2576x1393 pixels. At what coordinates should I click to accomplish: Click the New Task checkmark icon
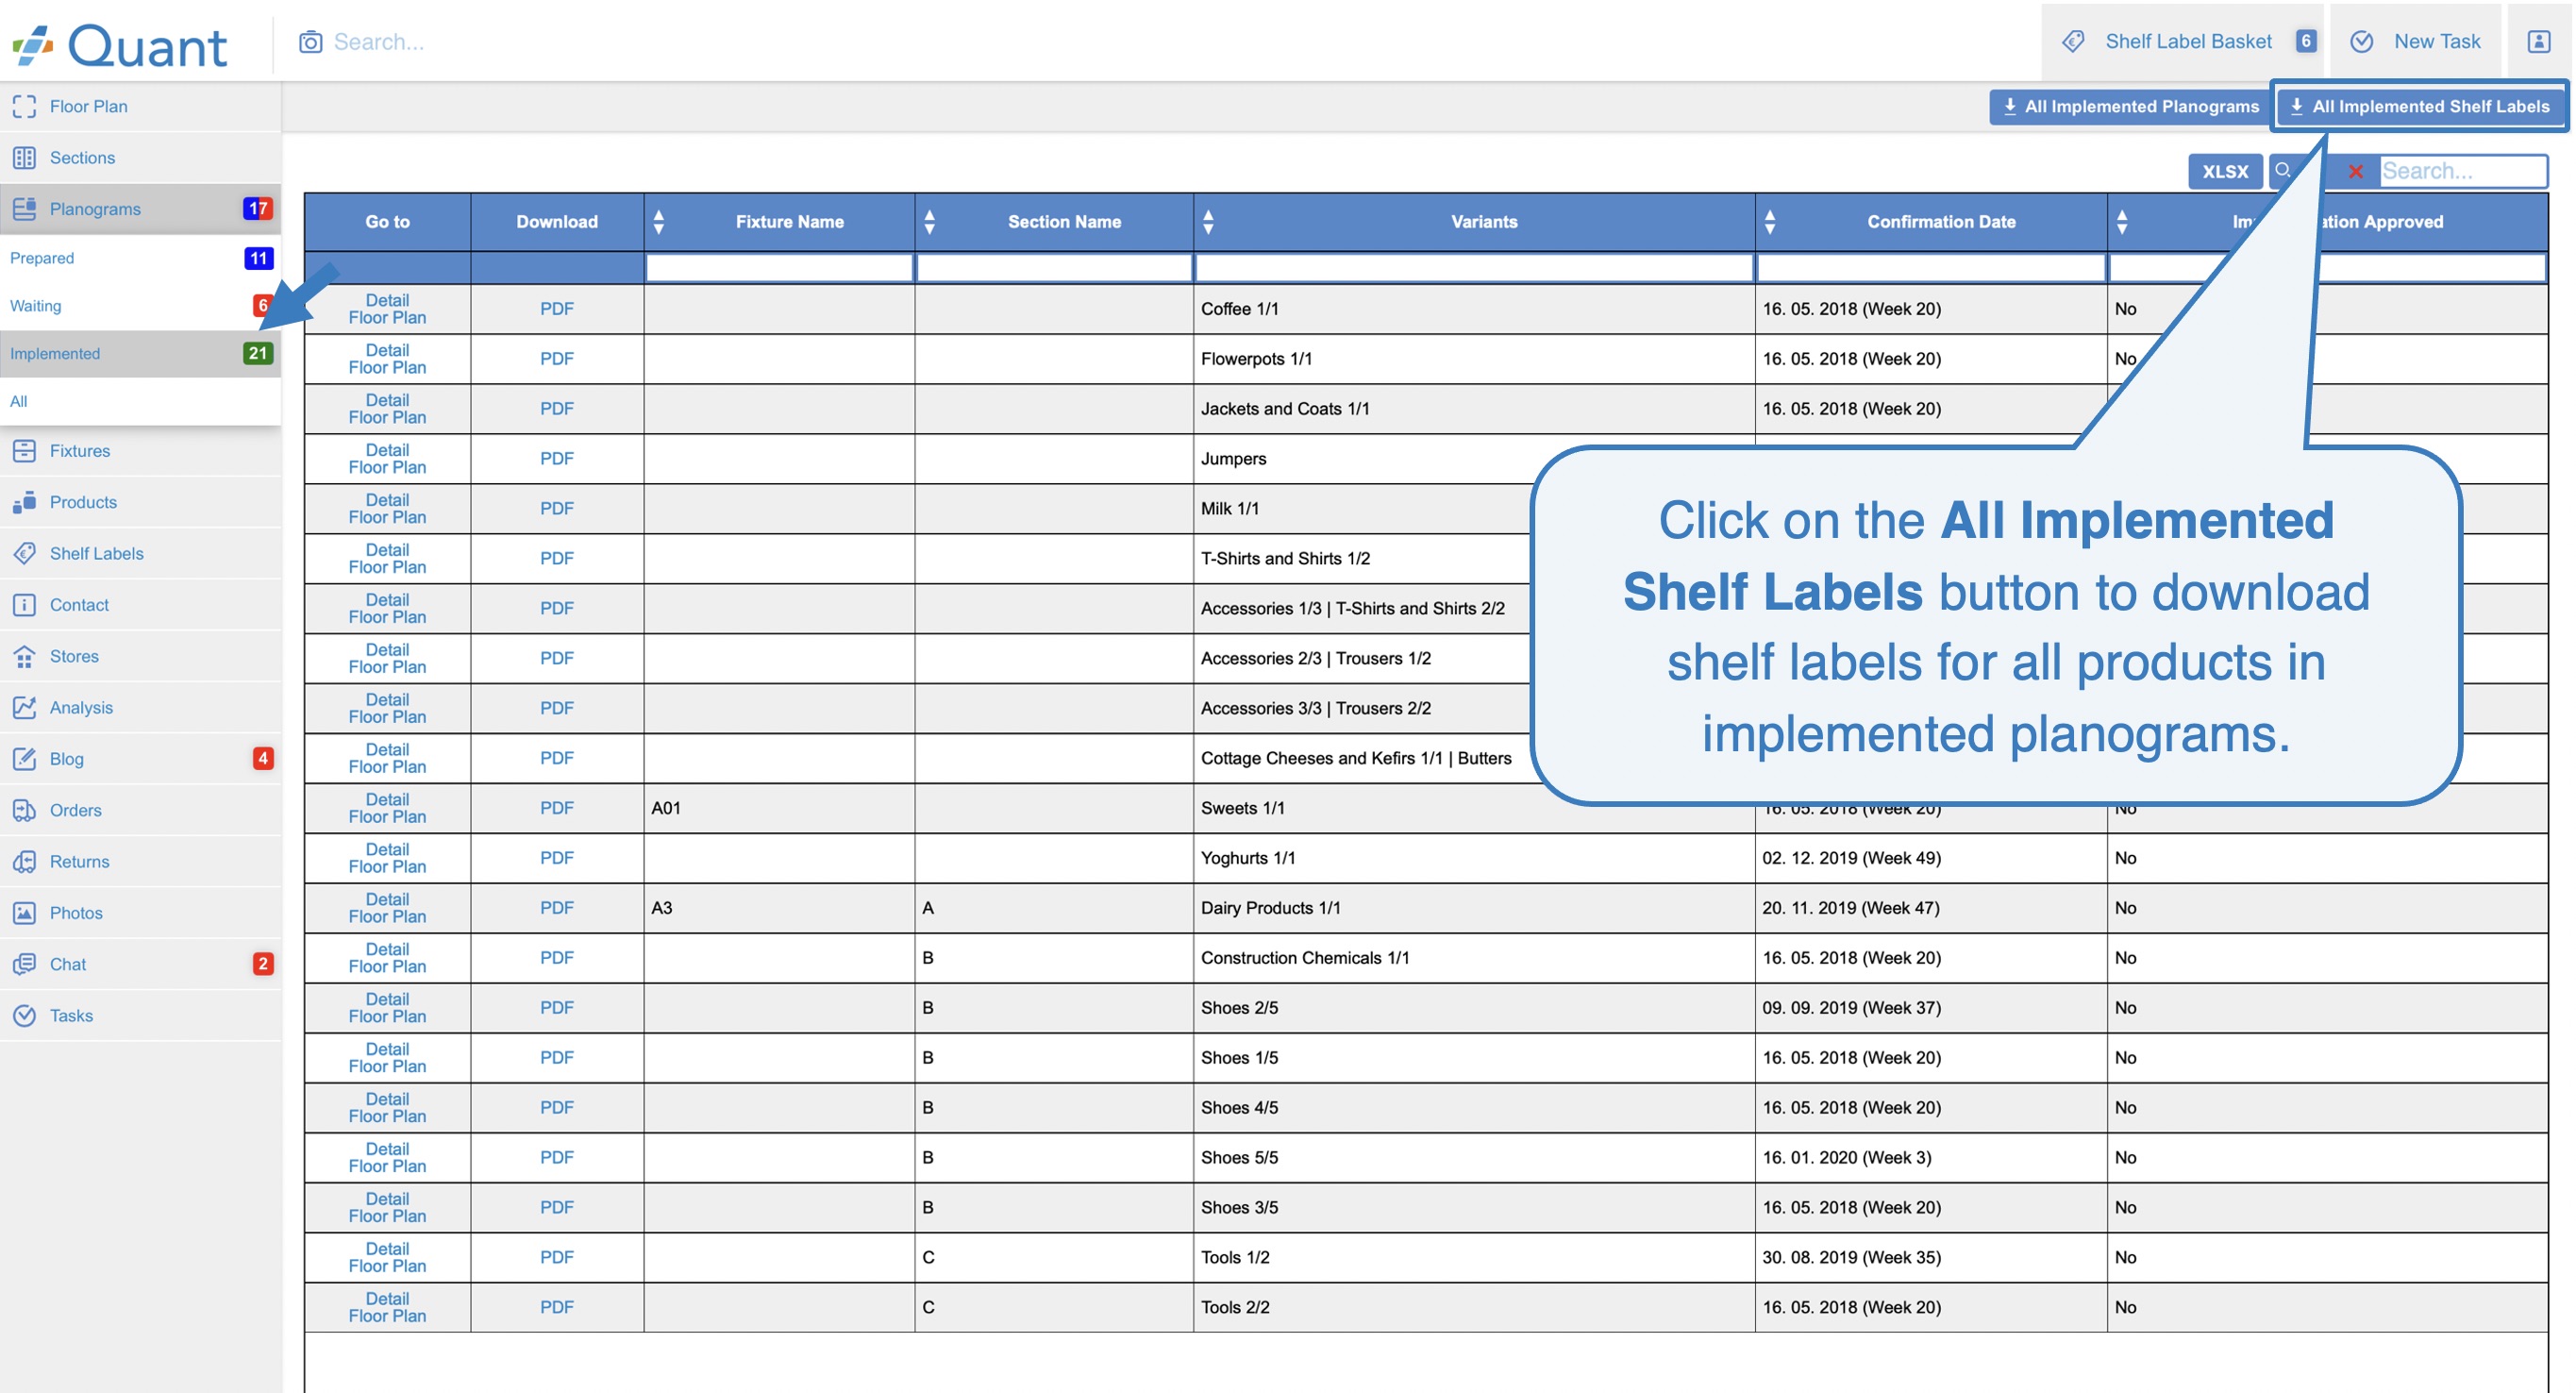[2362, 41]
